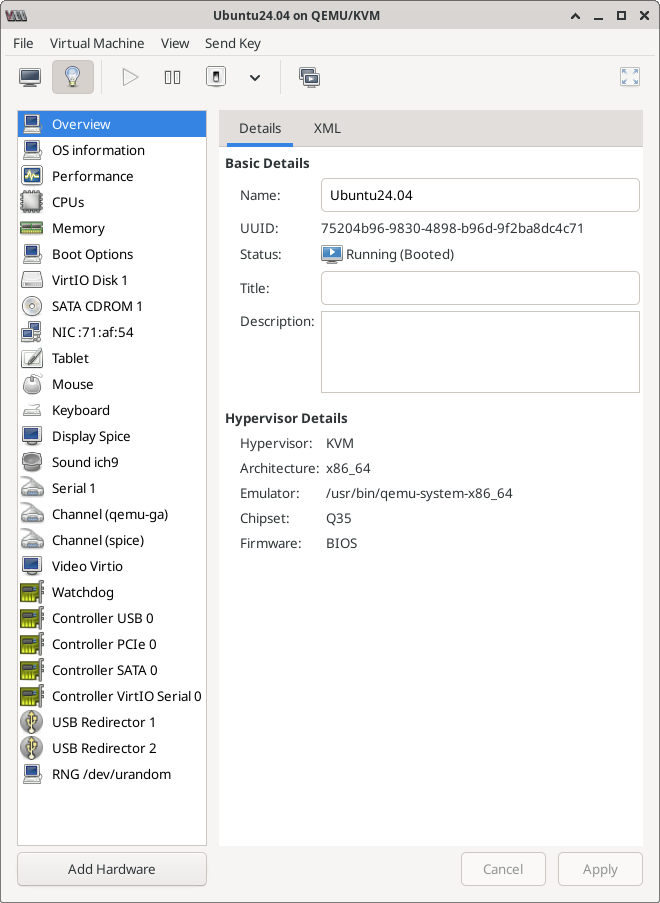
Task: Select CPUs in the hardware list
Action: tap(68, 202)
